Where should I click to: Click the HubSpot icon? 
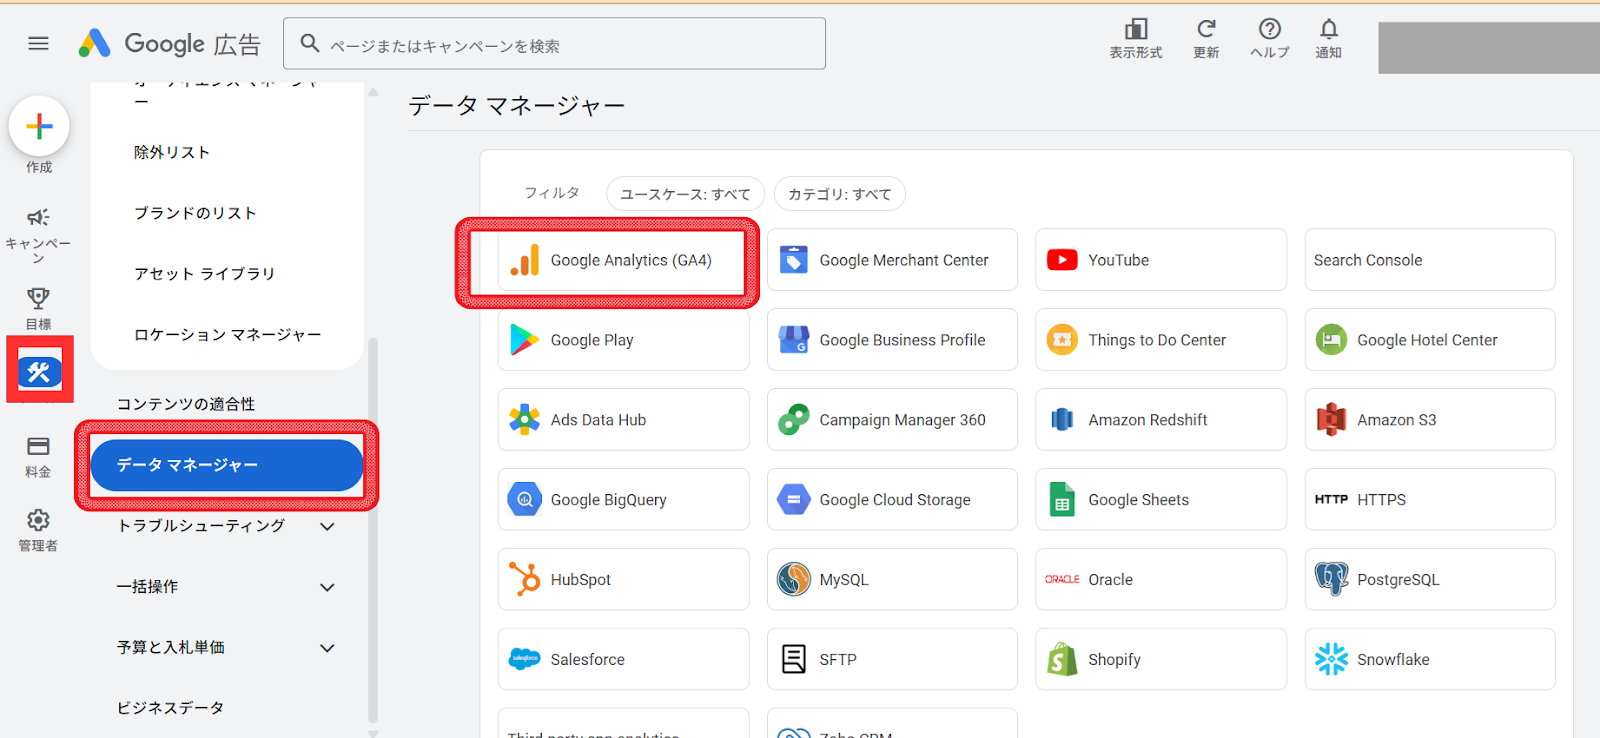(524, 579)
